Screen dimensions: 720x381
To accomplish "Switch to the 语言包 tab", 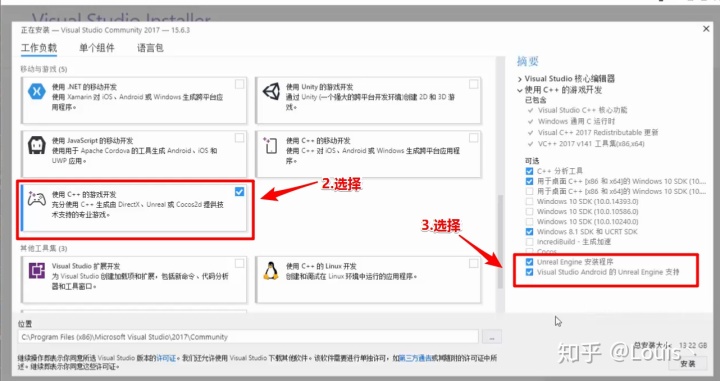I will coord(150,48).
